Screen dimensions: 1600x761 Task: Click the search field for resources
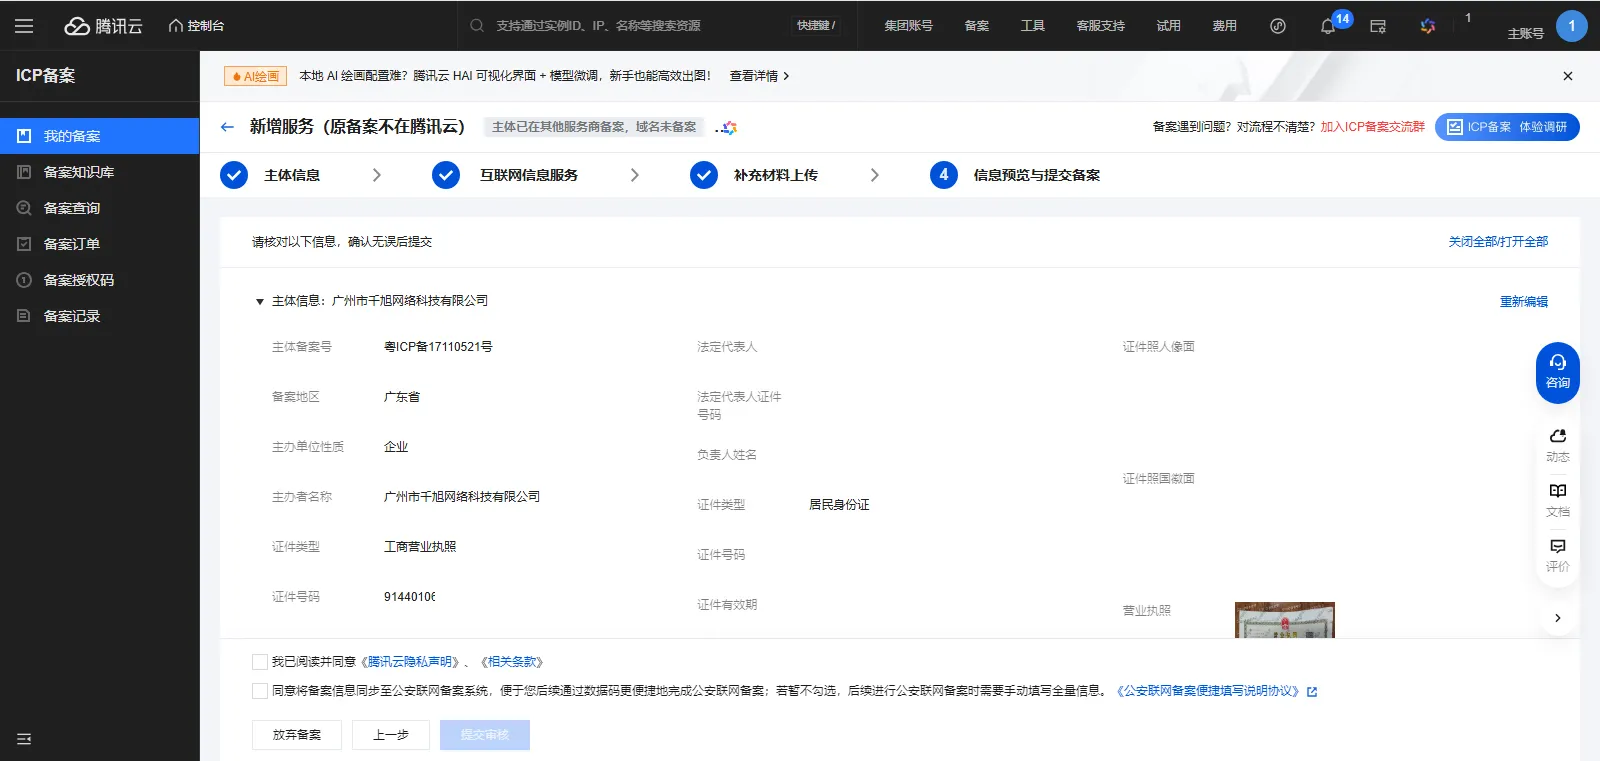coord(640,26)
